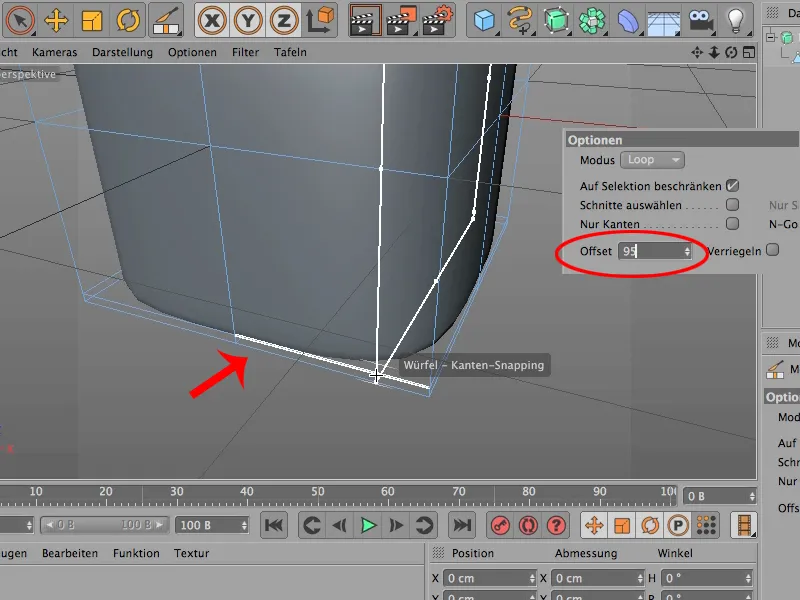Click the 100 B end frame field

[x=212, y=525]
